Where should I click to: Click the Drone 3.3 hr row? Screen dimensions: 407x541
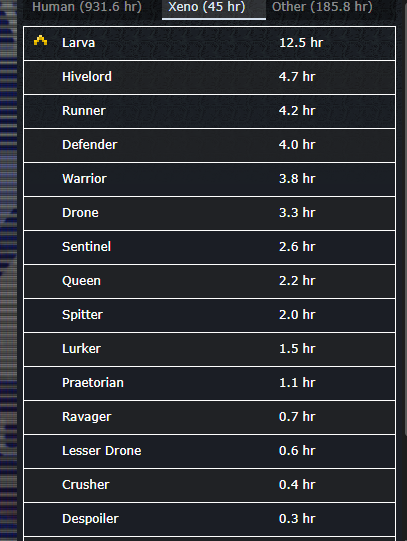pos(209,213)
